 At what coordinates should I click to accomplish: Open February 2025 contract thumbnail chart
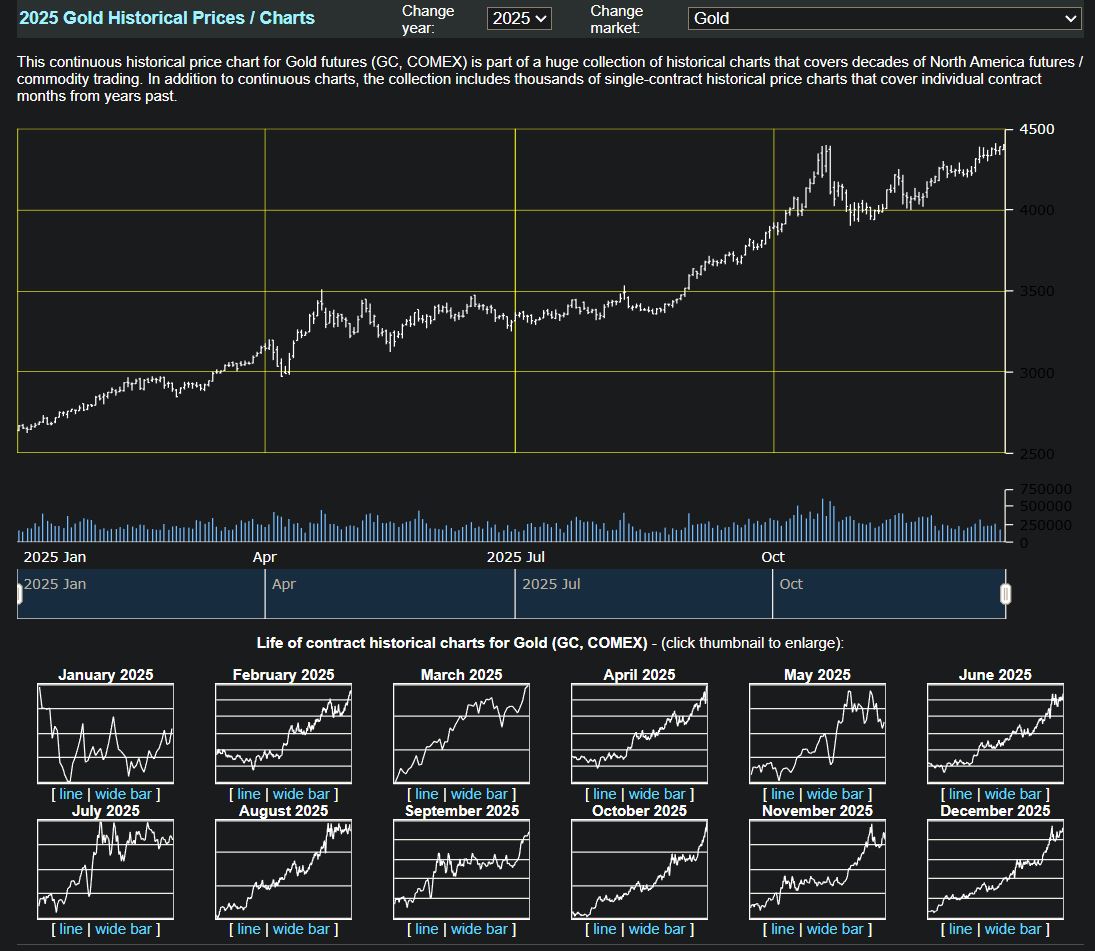[284, 733]
